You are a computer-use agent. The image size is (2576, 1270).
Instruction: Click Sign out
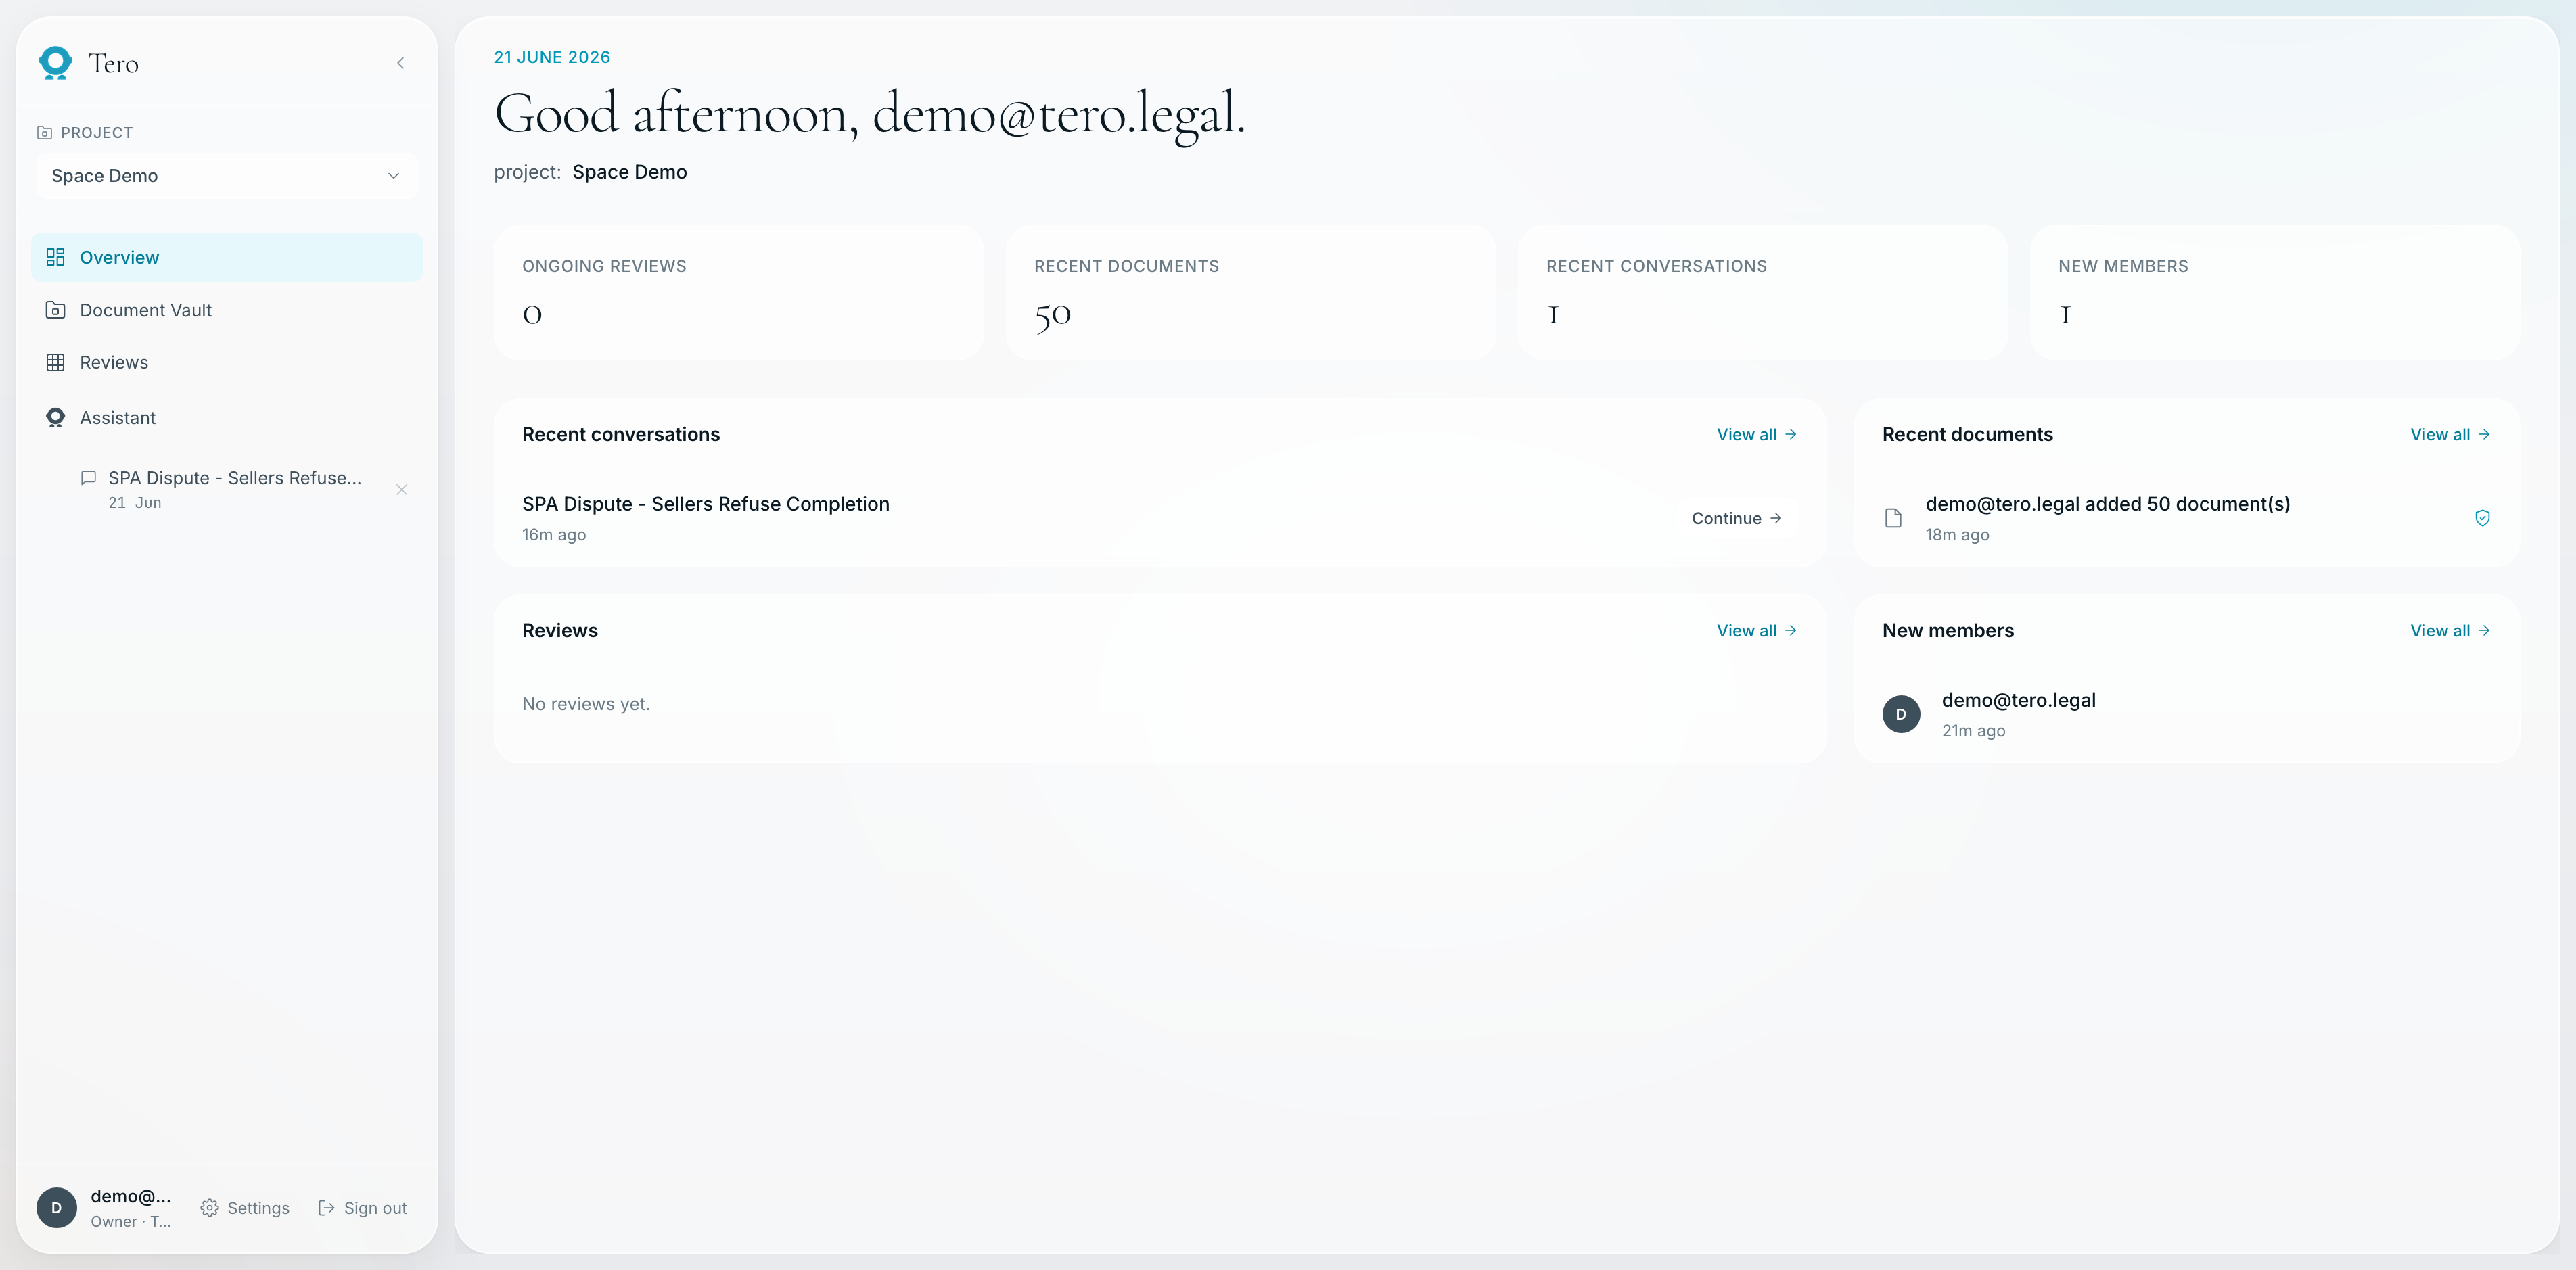[363, 1208]
